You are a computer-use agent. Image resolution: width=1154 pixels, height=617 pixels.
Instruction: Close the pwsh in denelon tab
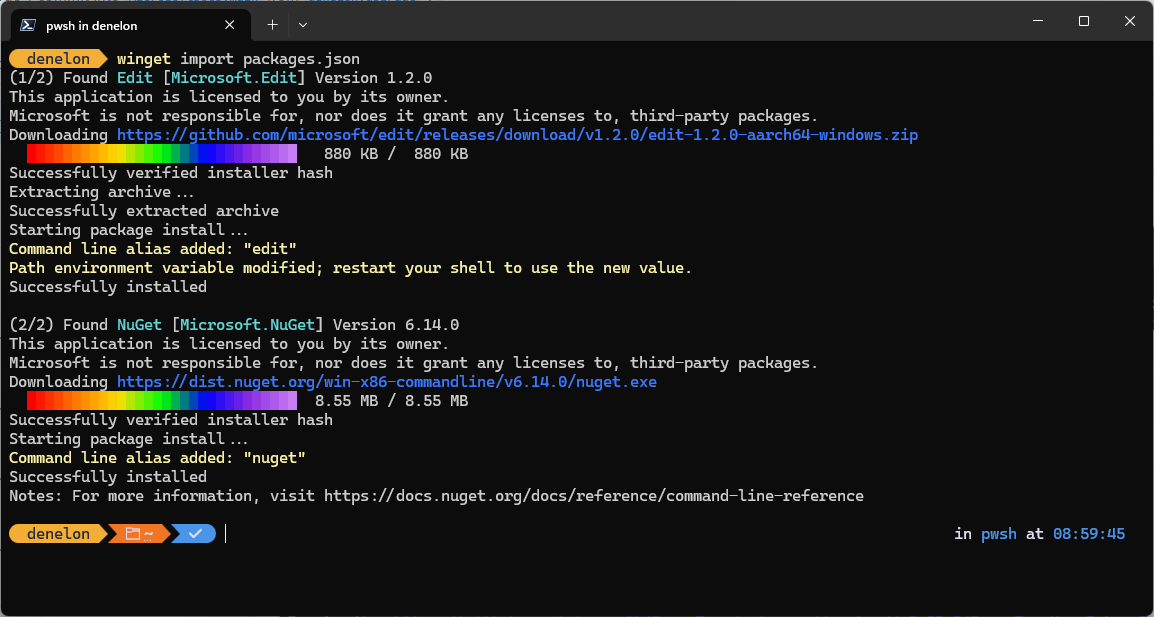[229, 24]
